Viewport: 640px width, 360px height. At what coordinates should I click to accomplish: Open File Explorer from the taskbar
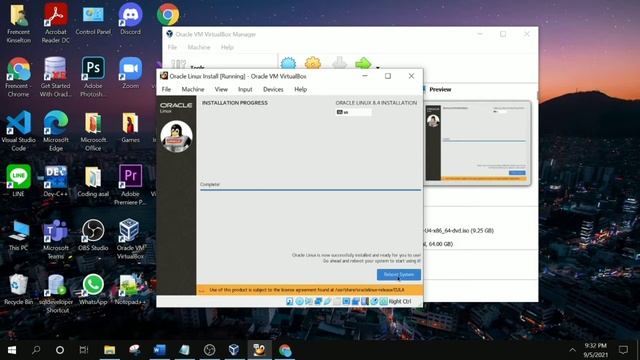point(109,350)
